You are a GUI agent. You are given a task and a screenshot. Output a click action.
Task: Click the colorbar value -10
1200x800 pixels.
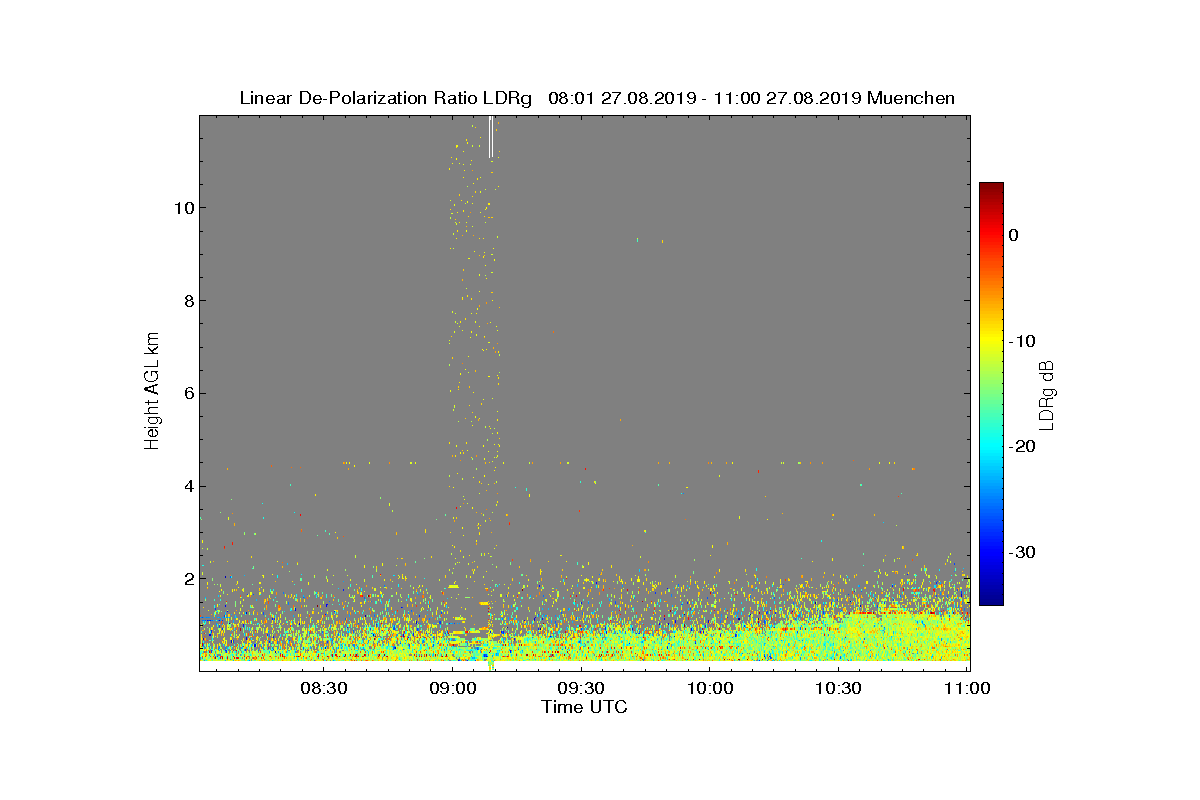point(1021,341)
